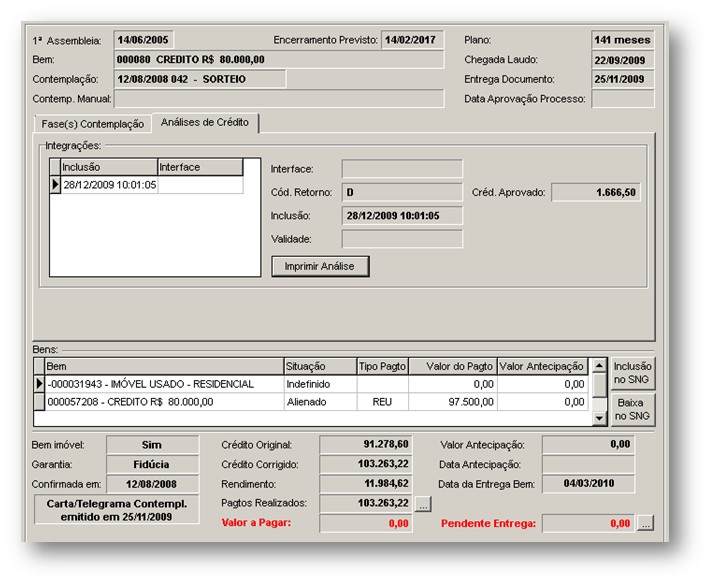Screen dimensions: 711x584
Task: Click the Contemplação field with SORTEIO
Action: point(200,79)
